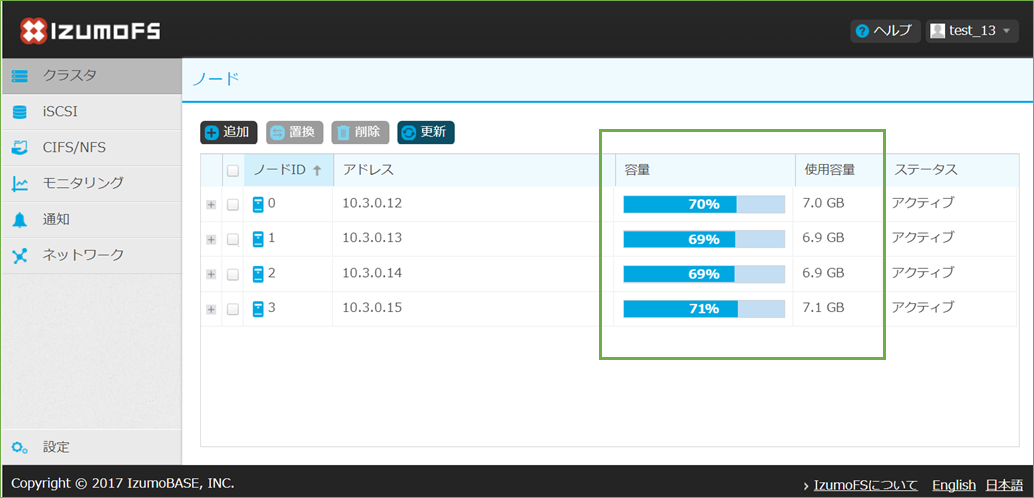This screenshot has height=498, width=1034.
Task: Select the checkbox for node 3
Action: coord(233,309)
